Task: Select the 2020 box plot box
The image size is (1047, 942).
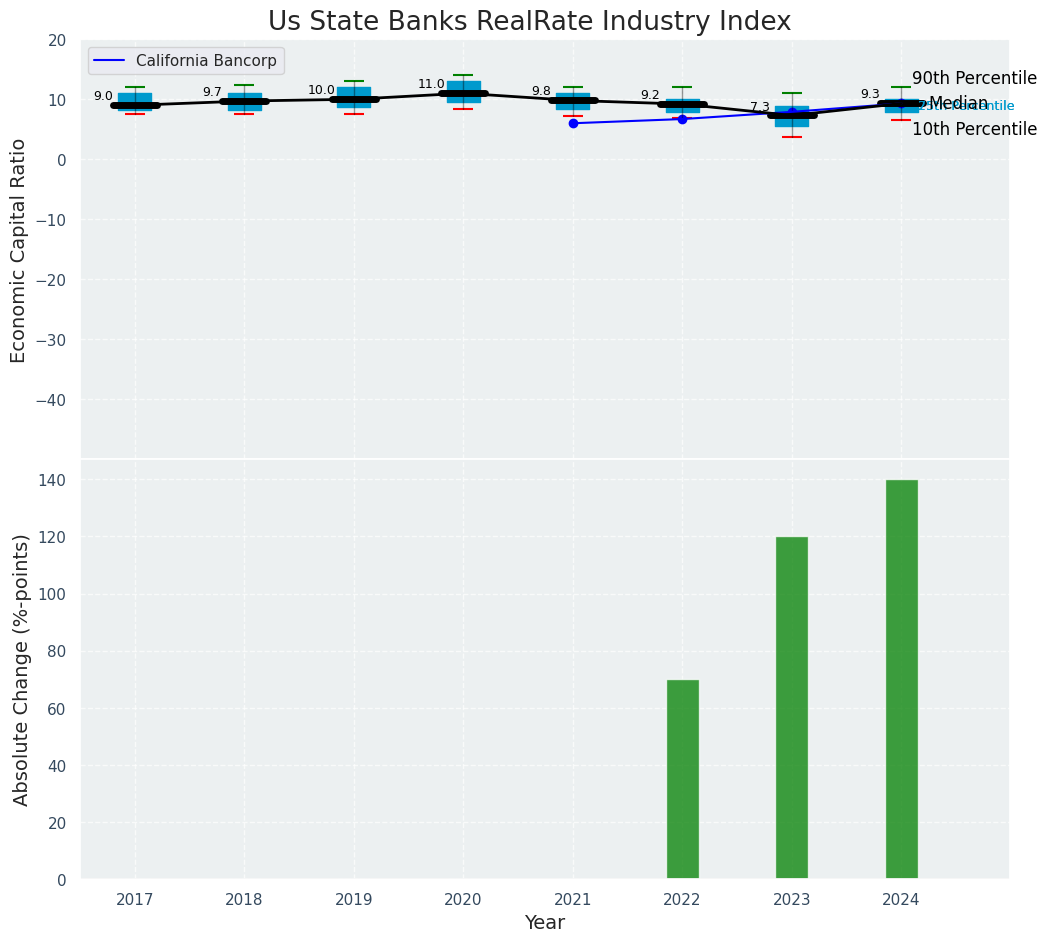Action: (463, 89)
